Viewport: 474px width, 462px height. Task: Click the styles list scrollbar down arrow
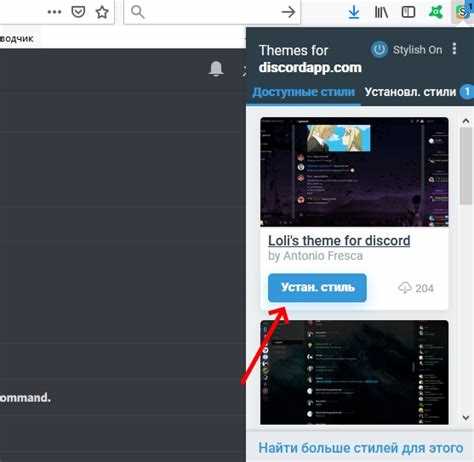(466, 417)
